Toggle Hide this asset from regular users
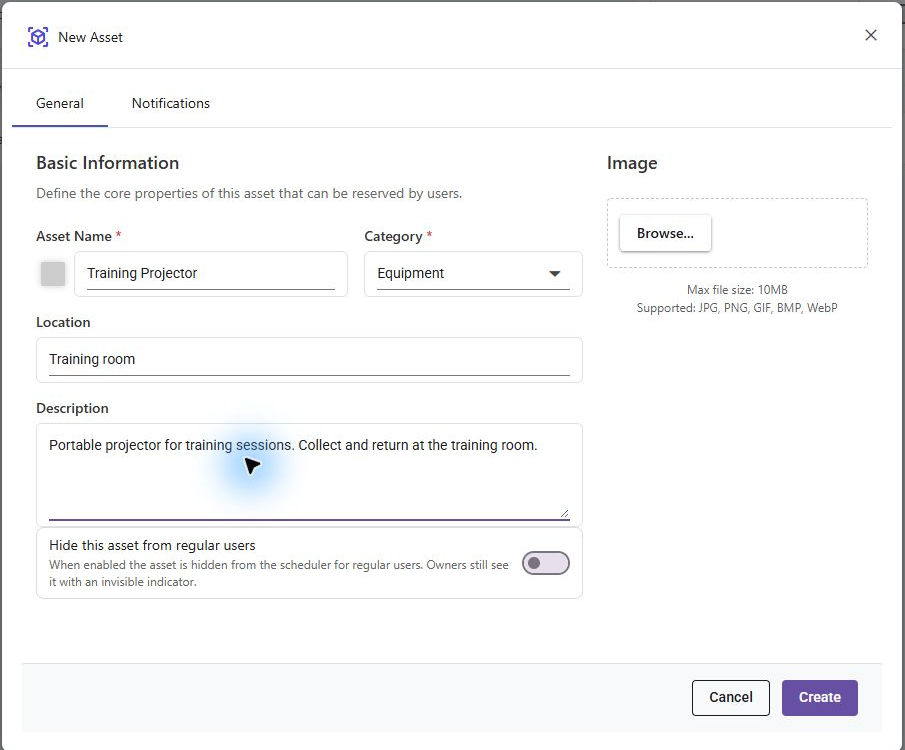This screenshot has width=905, height=750. (545, 563)
